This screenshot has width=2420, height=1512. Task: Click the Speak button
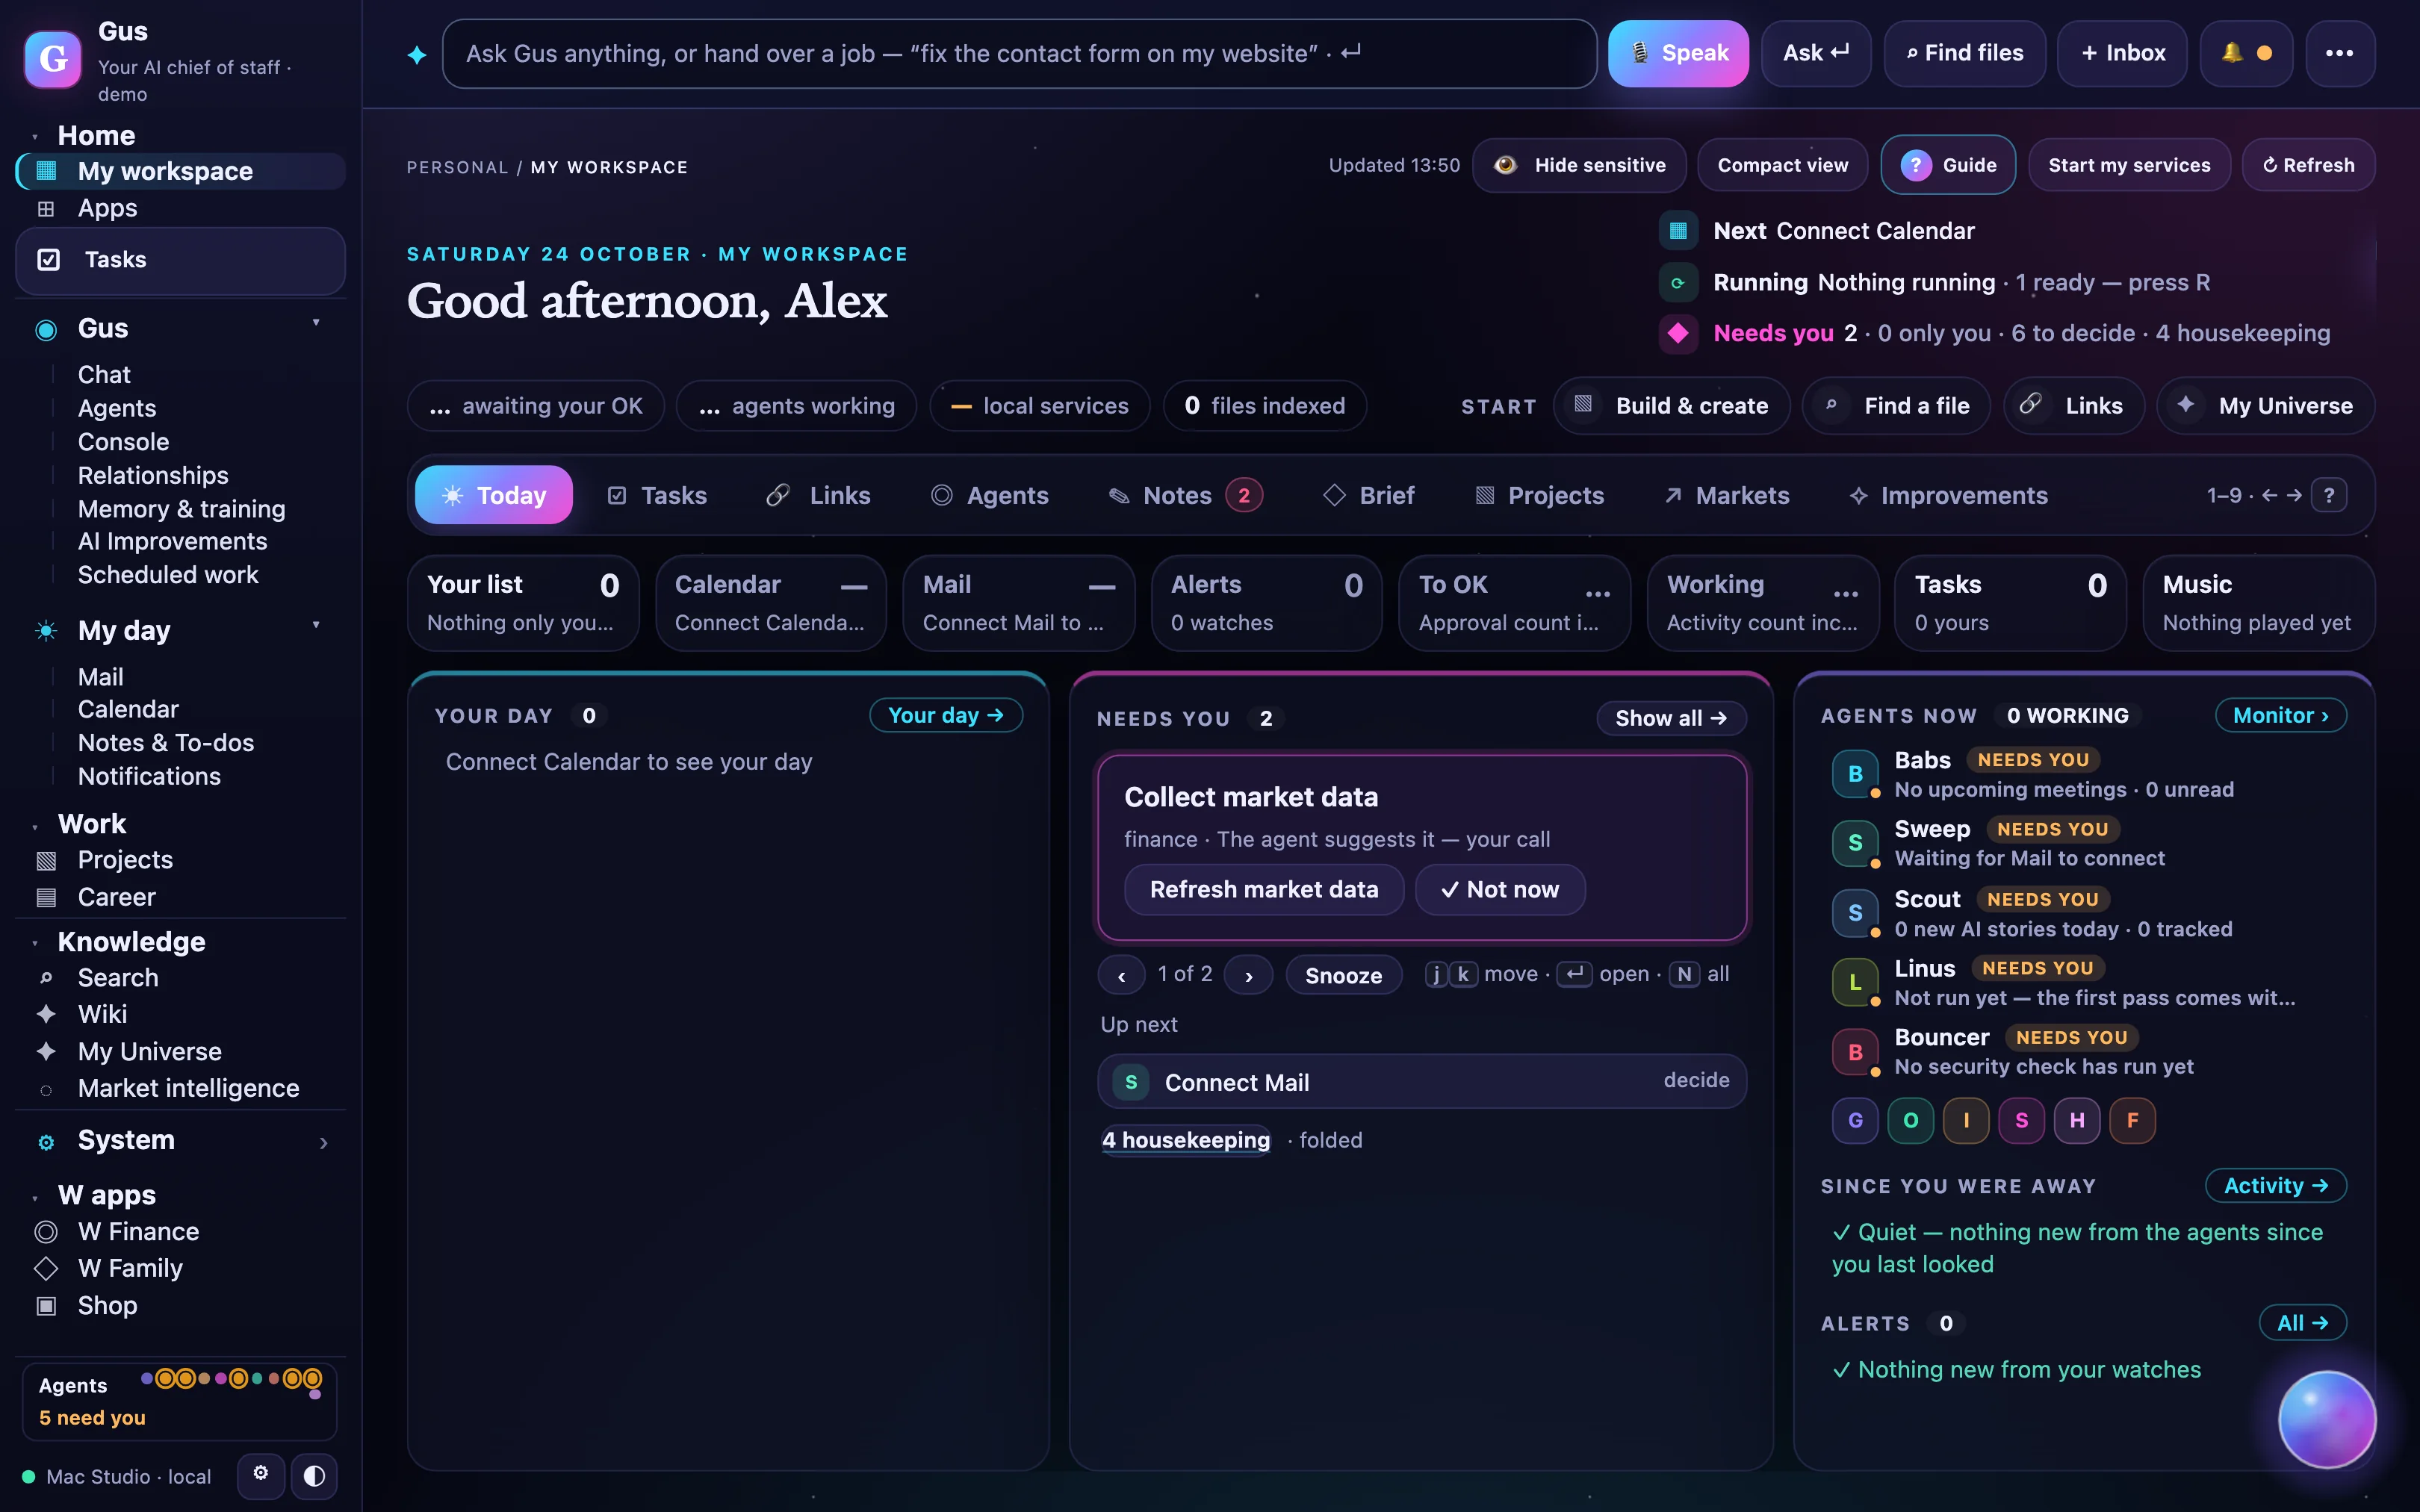[x=1678, y=53]
